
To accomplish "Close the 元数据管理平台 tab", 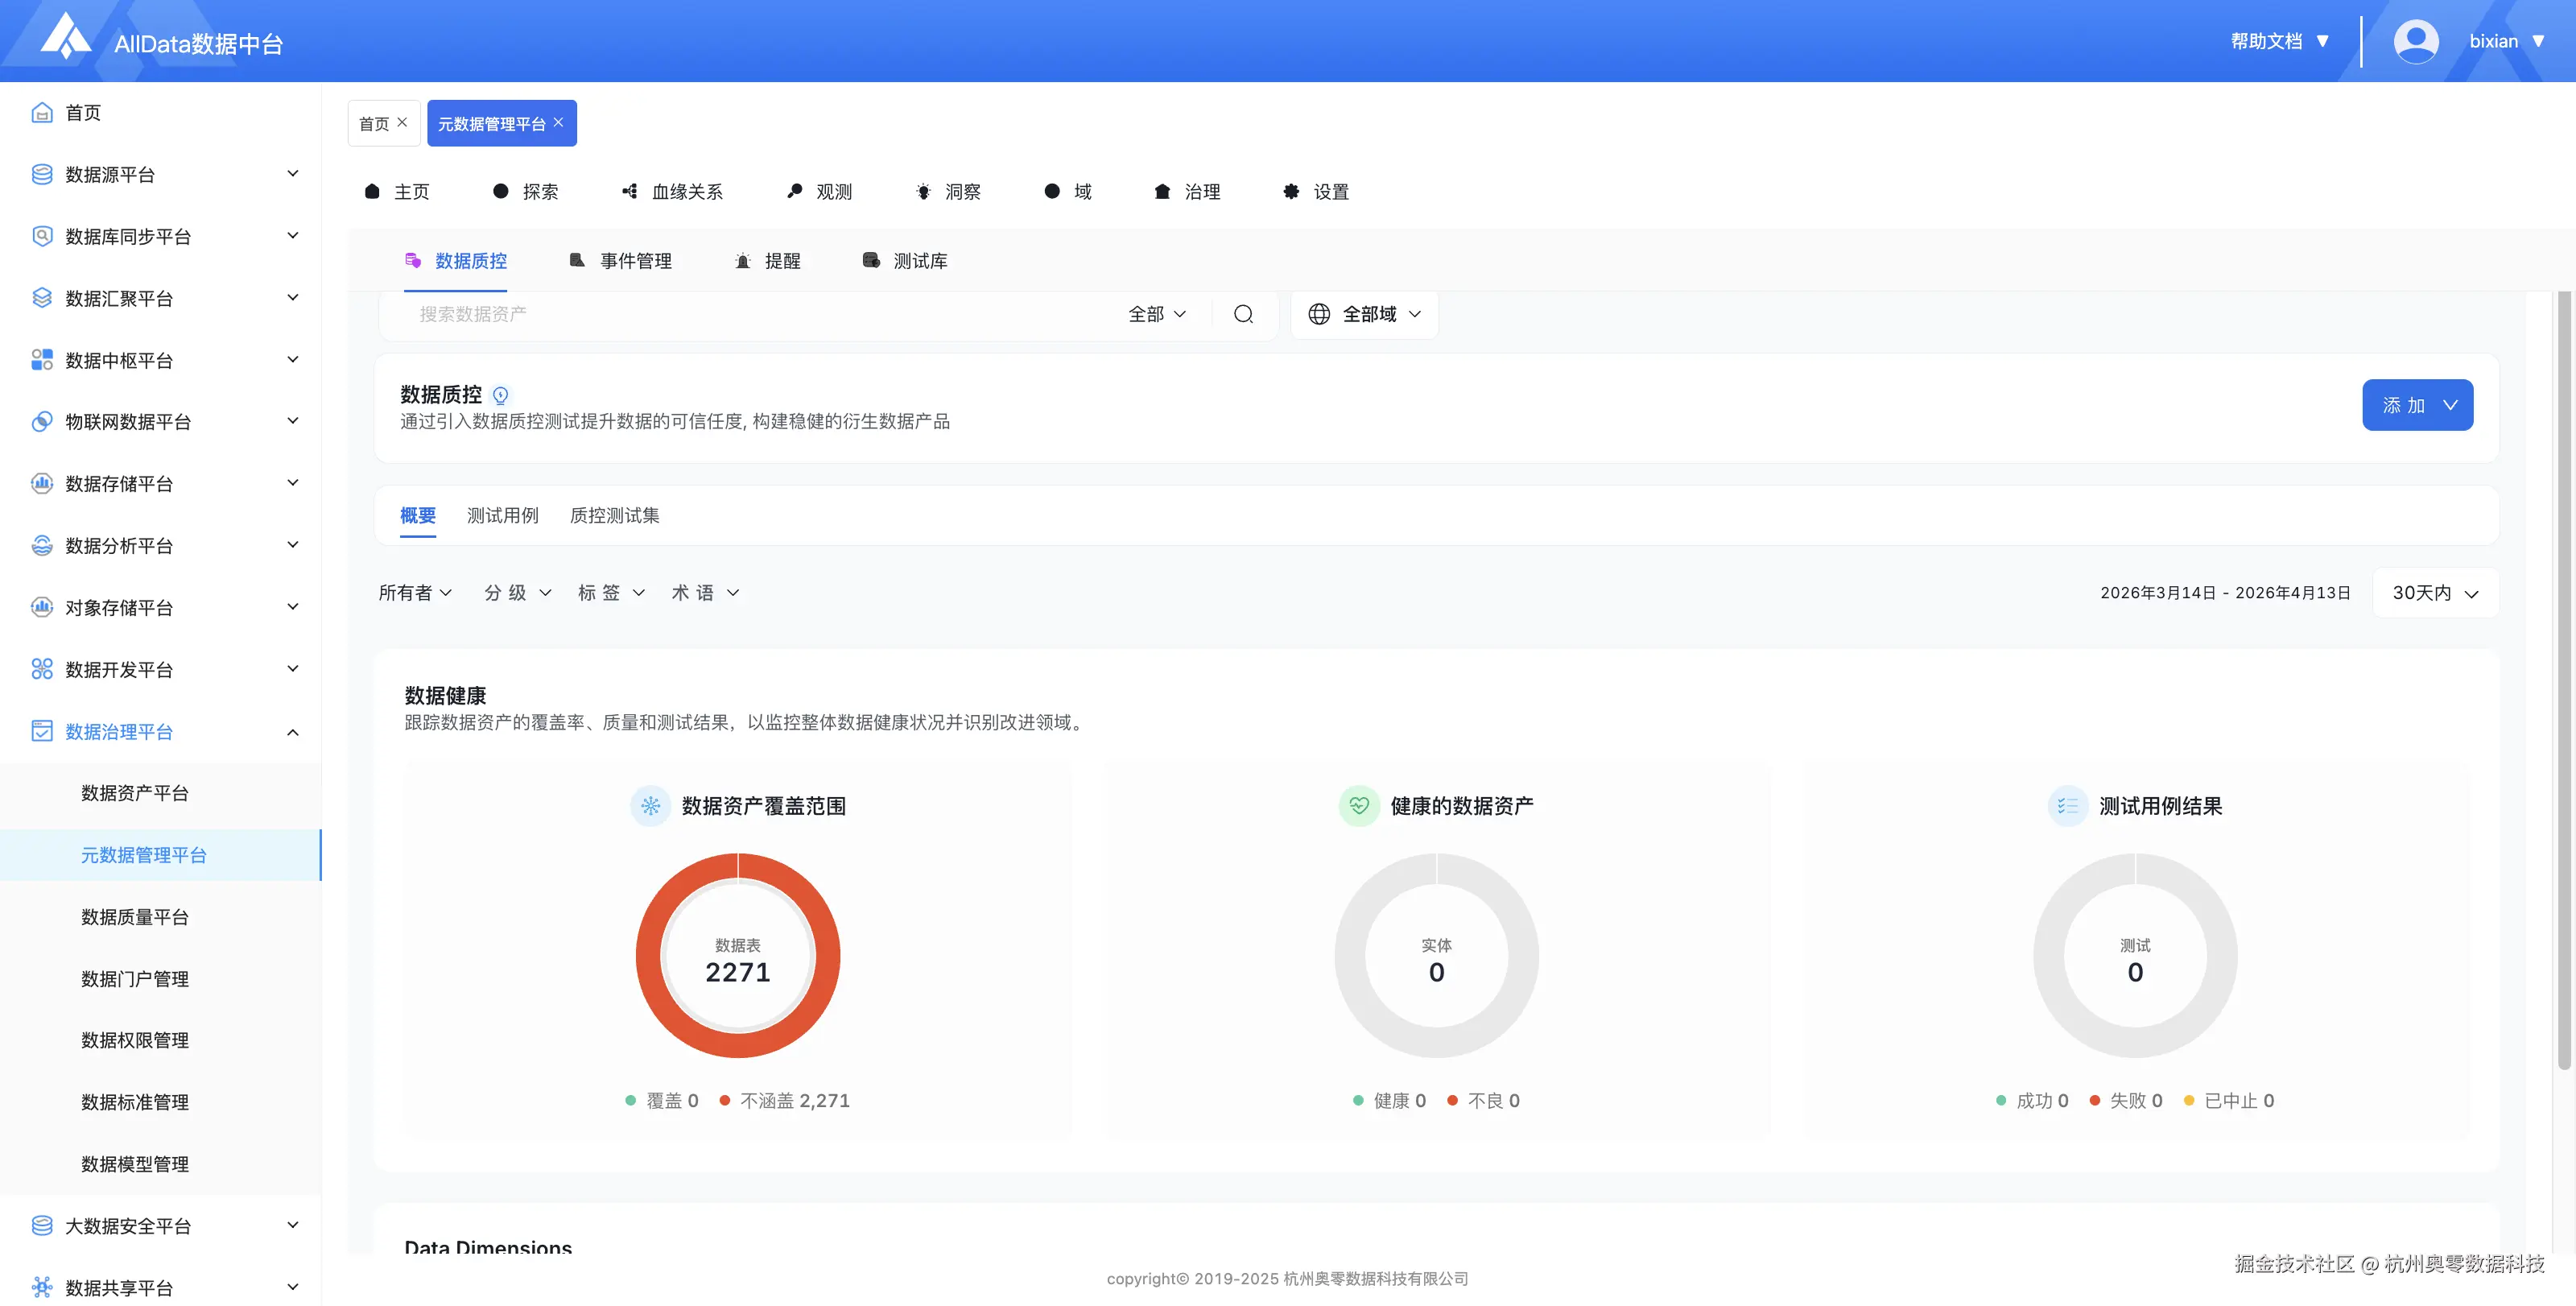I will point(559,122).
